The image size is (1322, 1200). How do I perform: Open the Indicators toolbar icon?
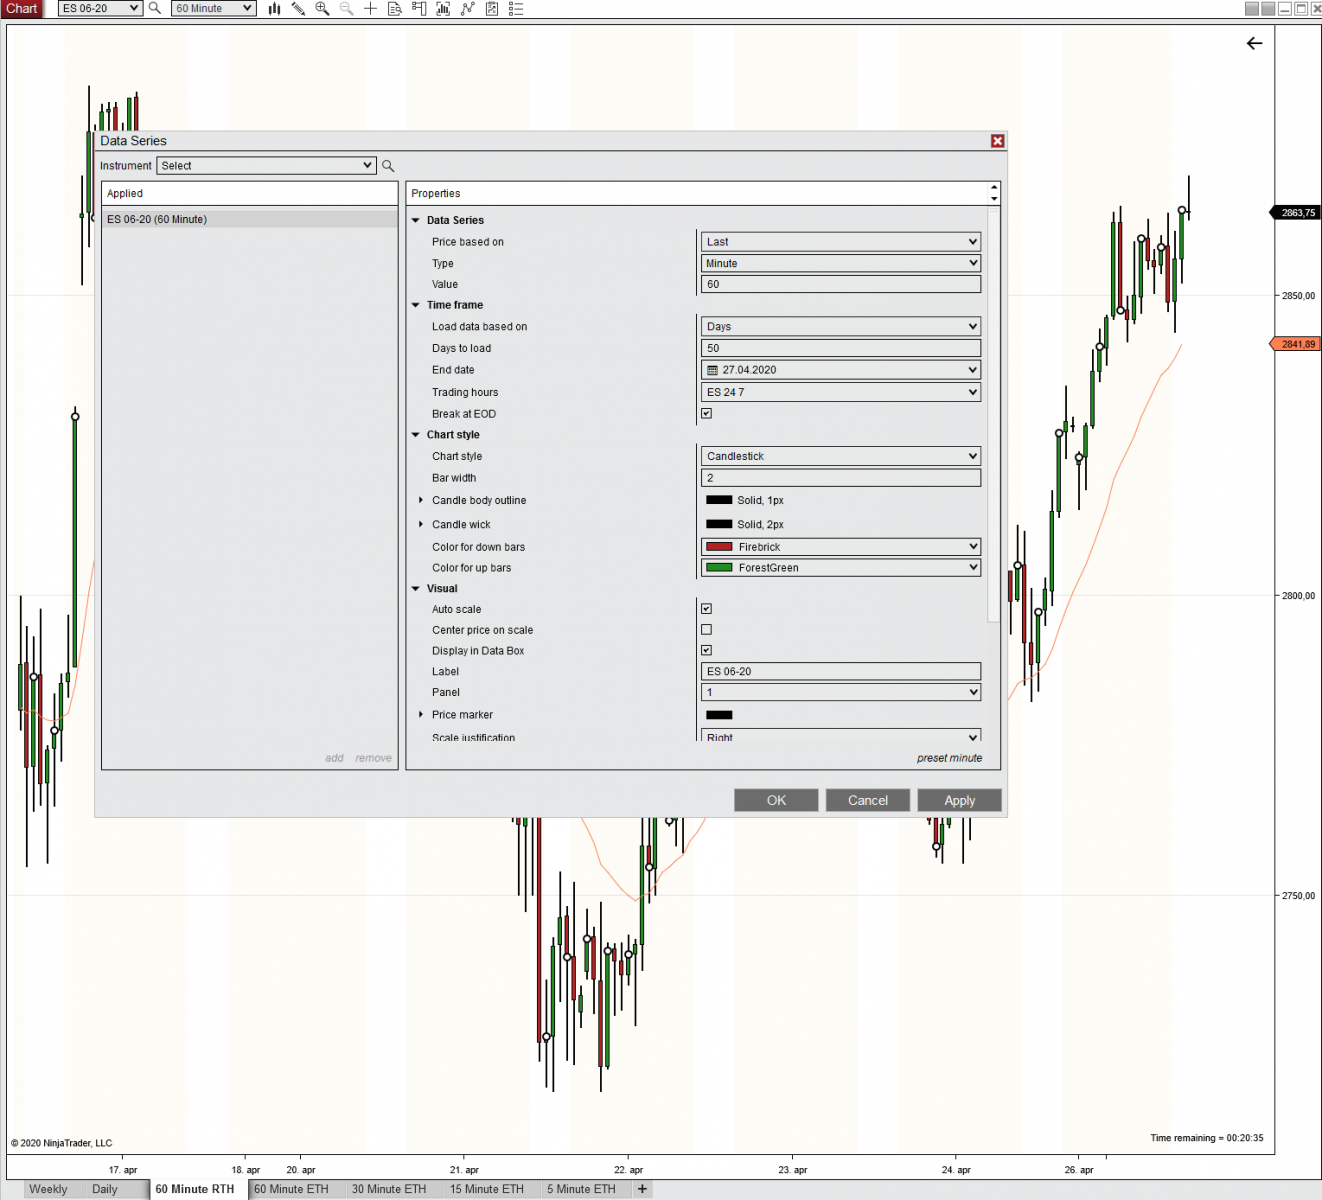click(443, 8)
